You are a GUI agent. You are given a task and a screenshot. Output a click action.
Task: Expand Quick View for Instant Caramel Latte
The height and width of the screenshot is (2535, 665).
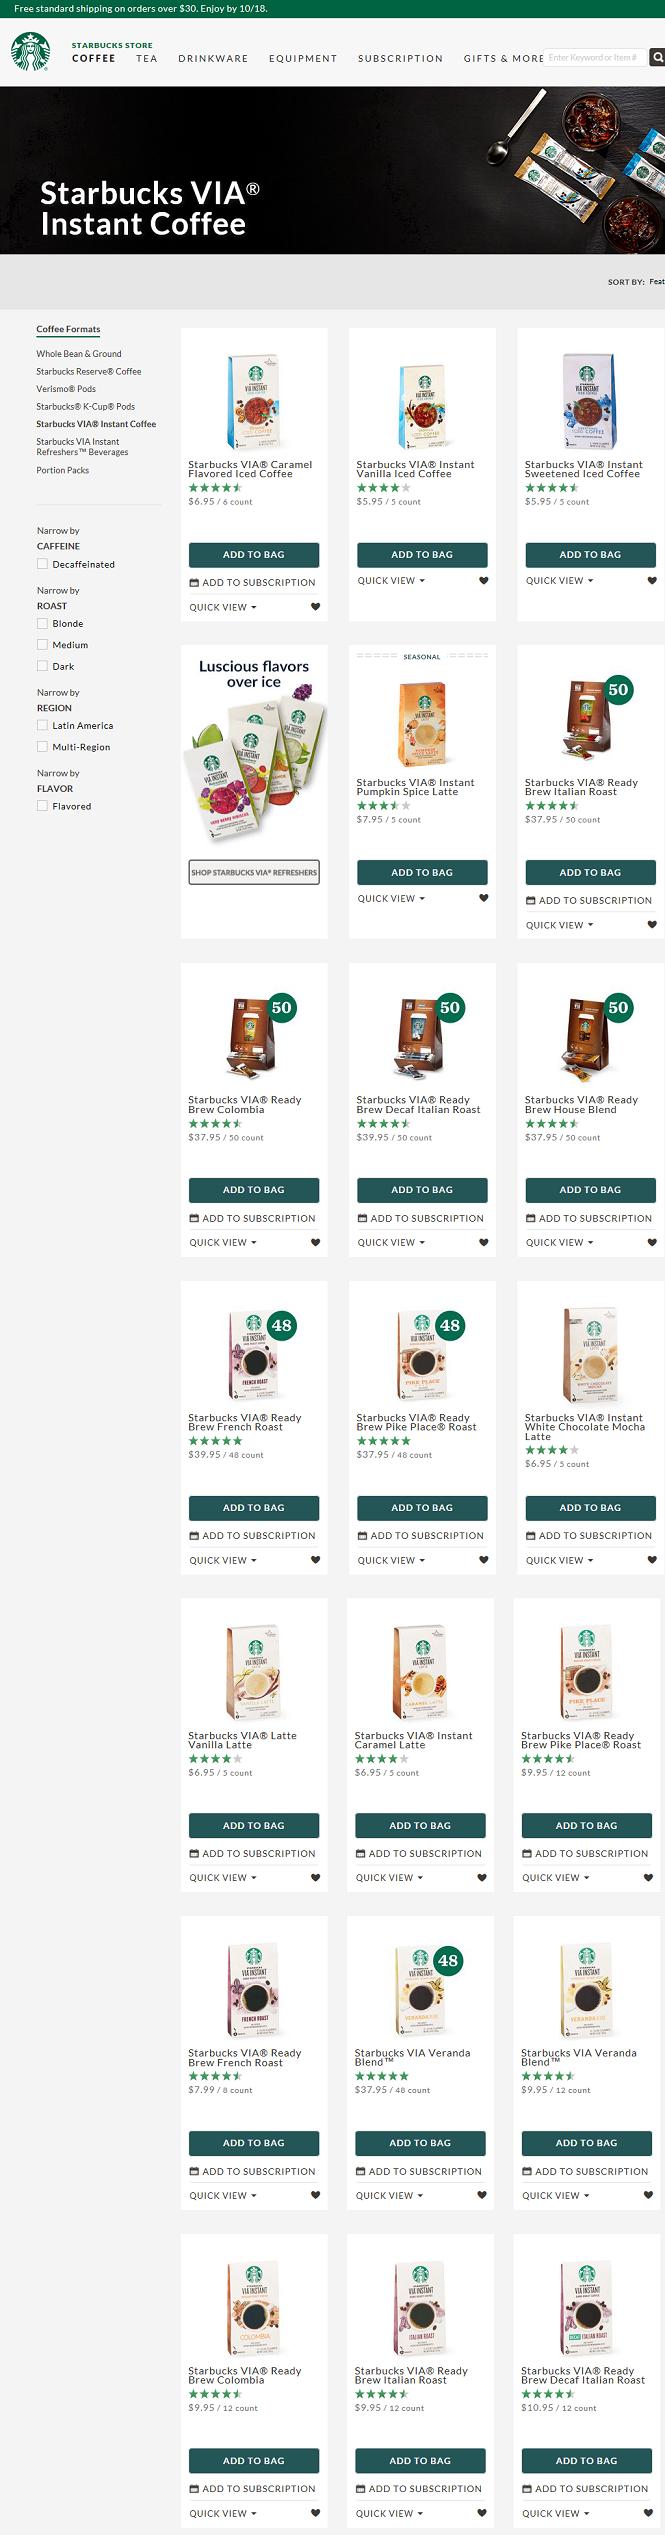[x=389, y=1878]
